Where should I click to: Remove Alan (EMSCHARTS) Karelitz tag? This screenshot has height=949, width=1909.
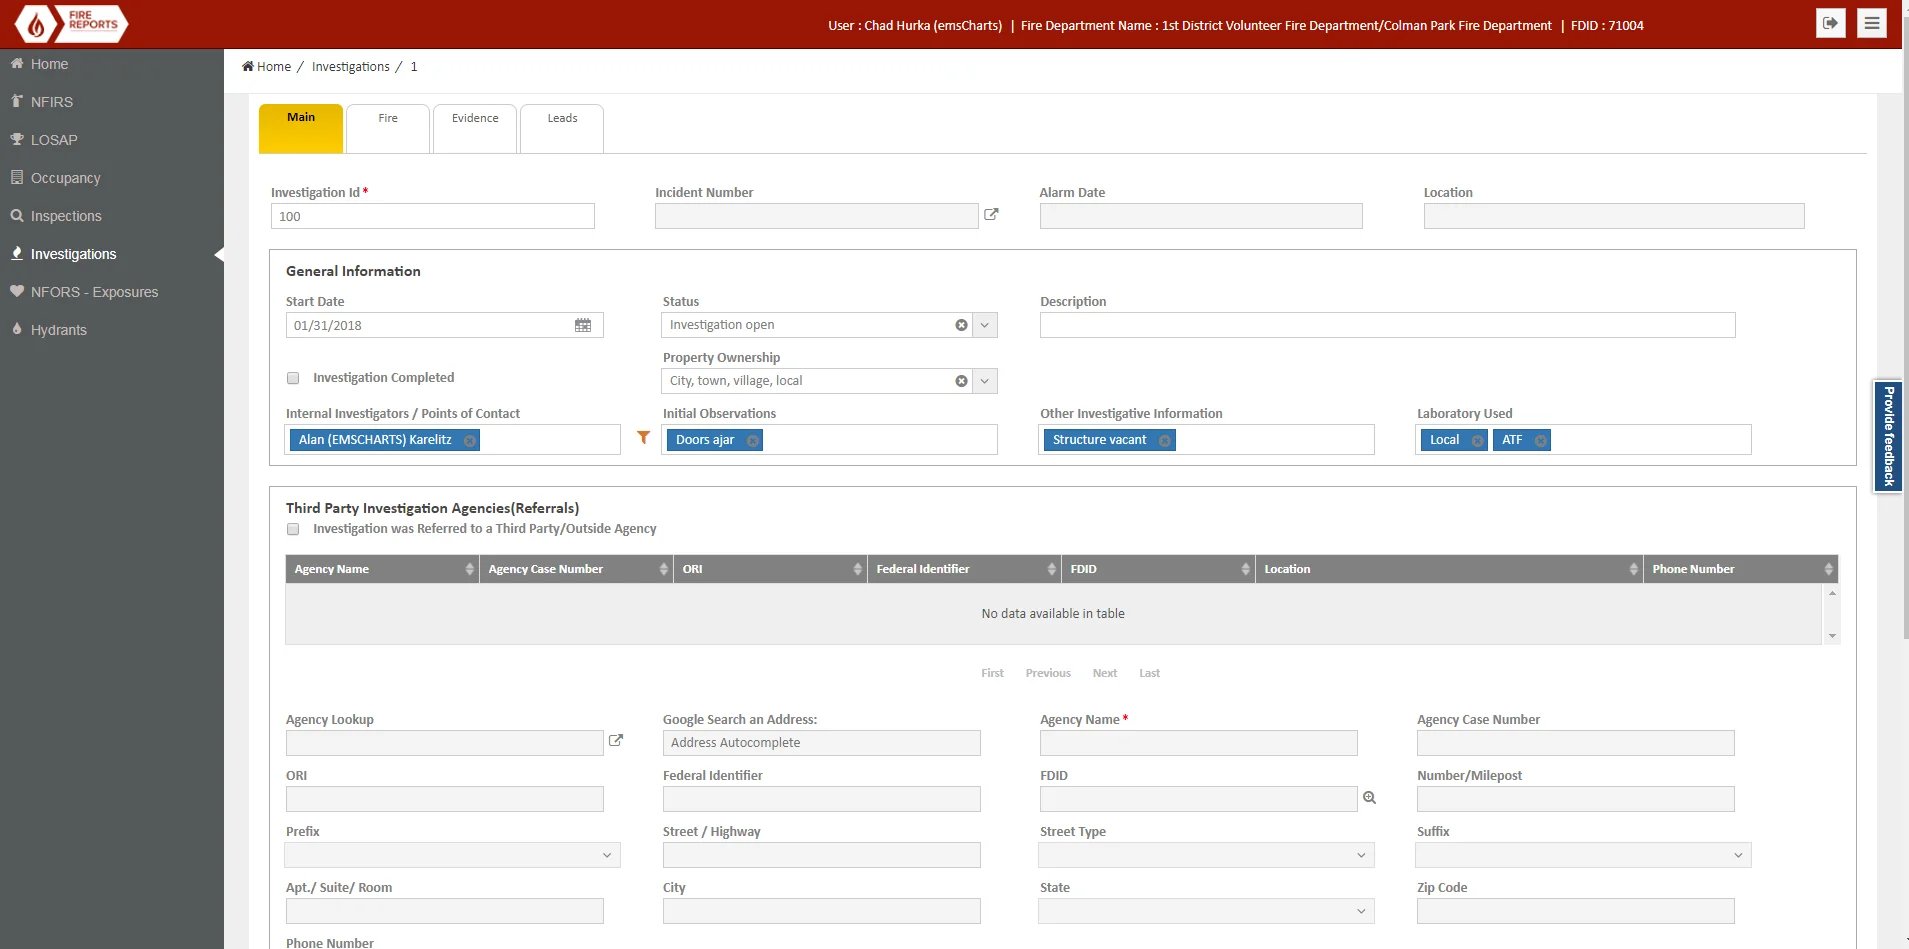pyautogui.click(x=469, y=440)
